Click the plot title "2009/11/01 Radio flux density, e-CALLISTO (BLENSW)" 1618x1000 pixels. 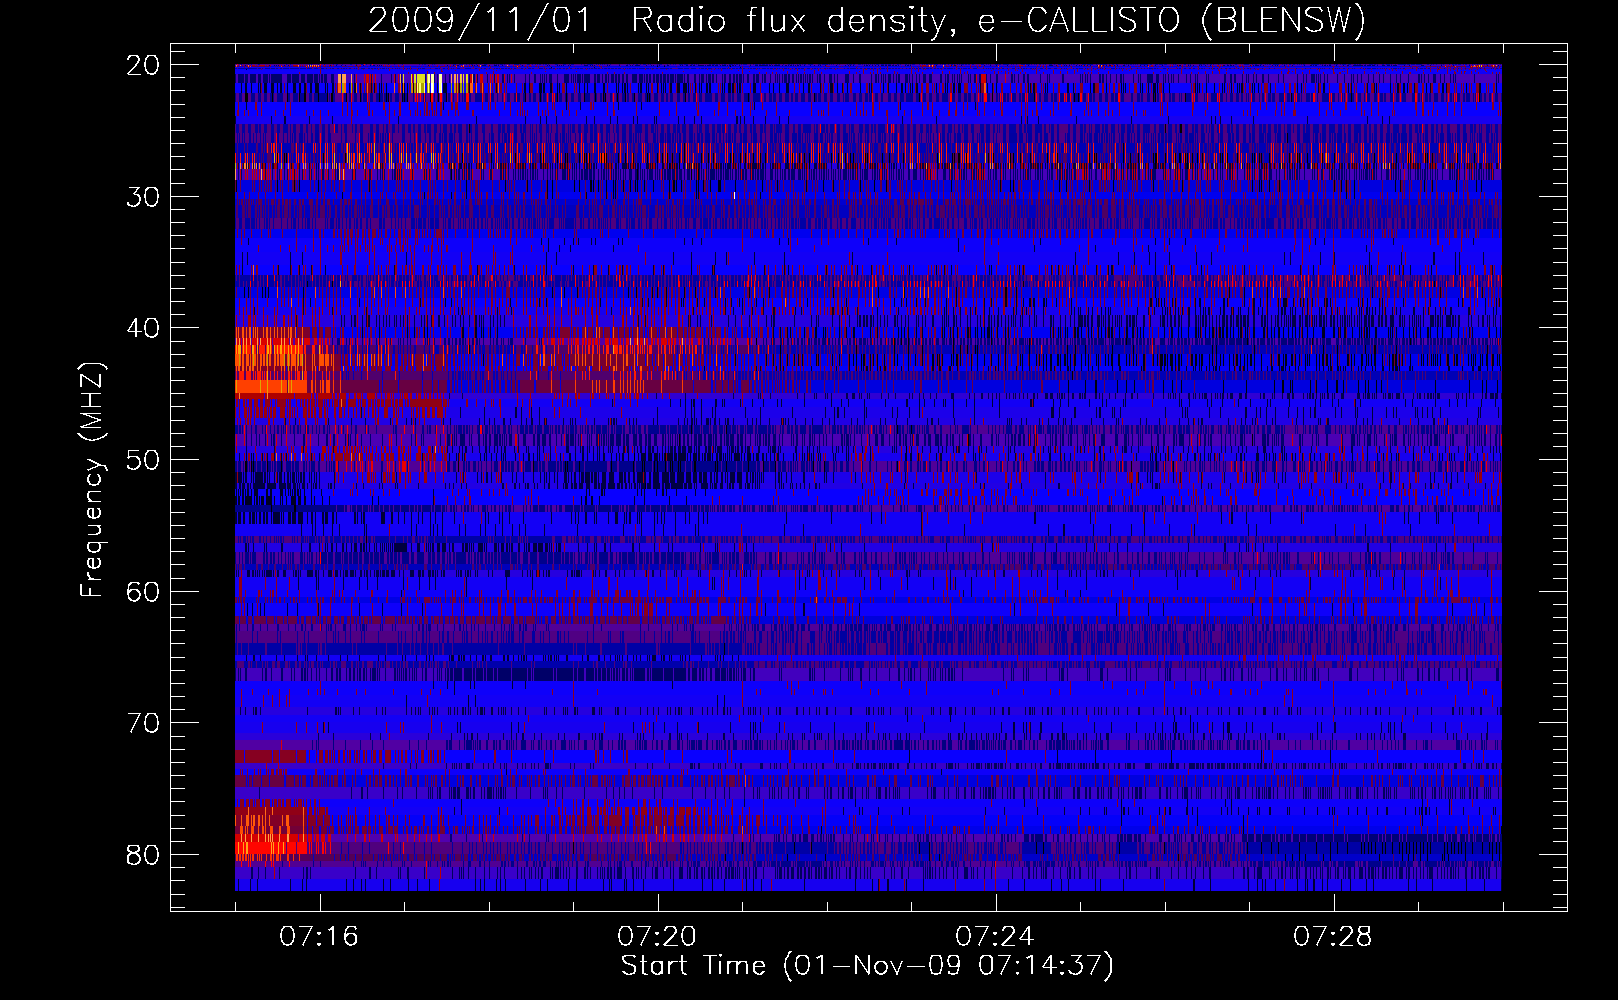click(867, 20)
